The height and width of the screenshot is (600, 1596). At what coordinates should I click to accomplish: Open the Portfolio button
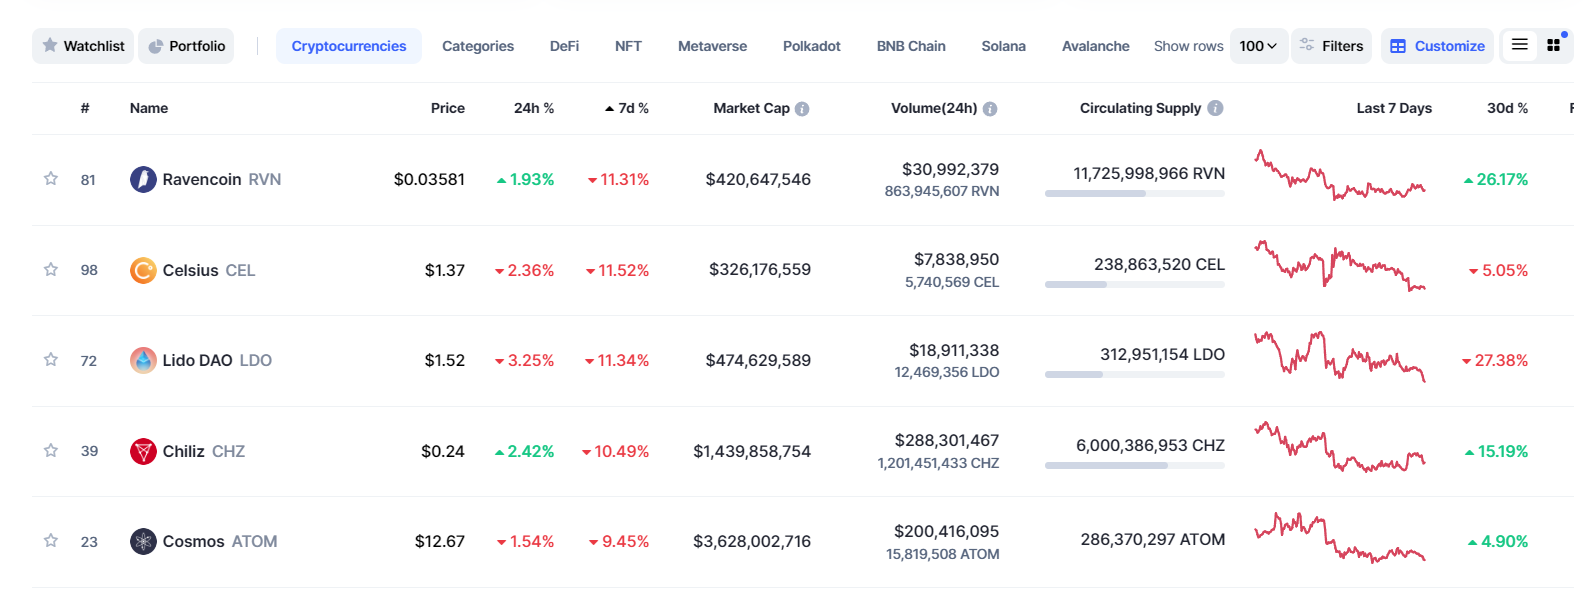pyautogui.click(x=186, y=46)
